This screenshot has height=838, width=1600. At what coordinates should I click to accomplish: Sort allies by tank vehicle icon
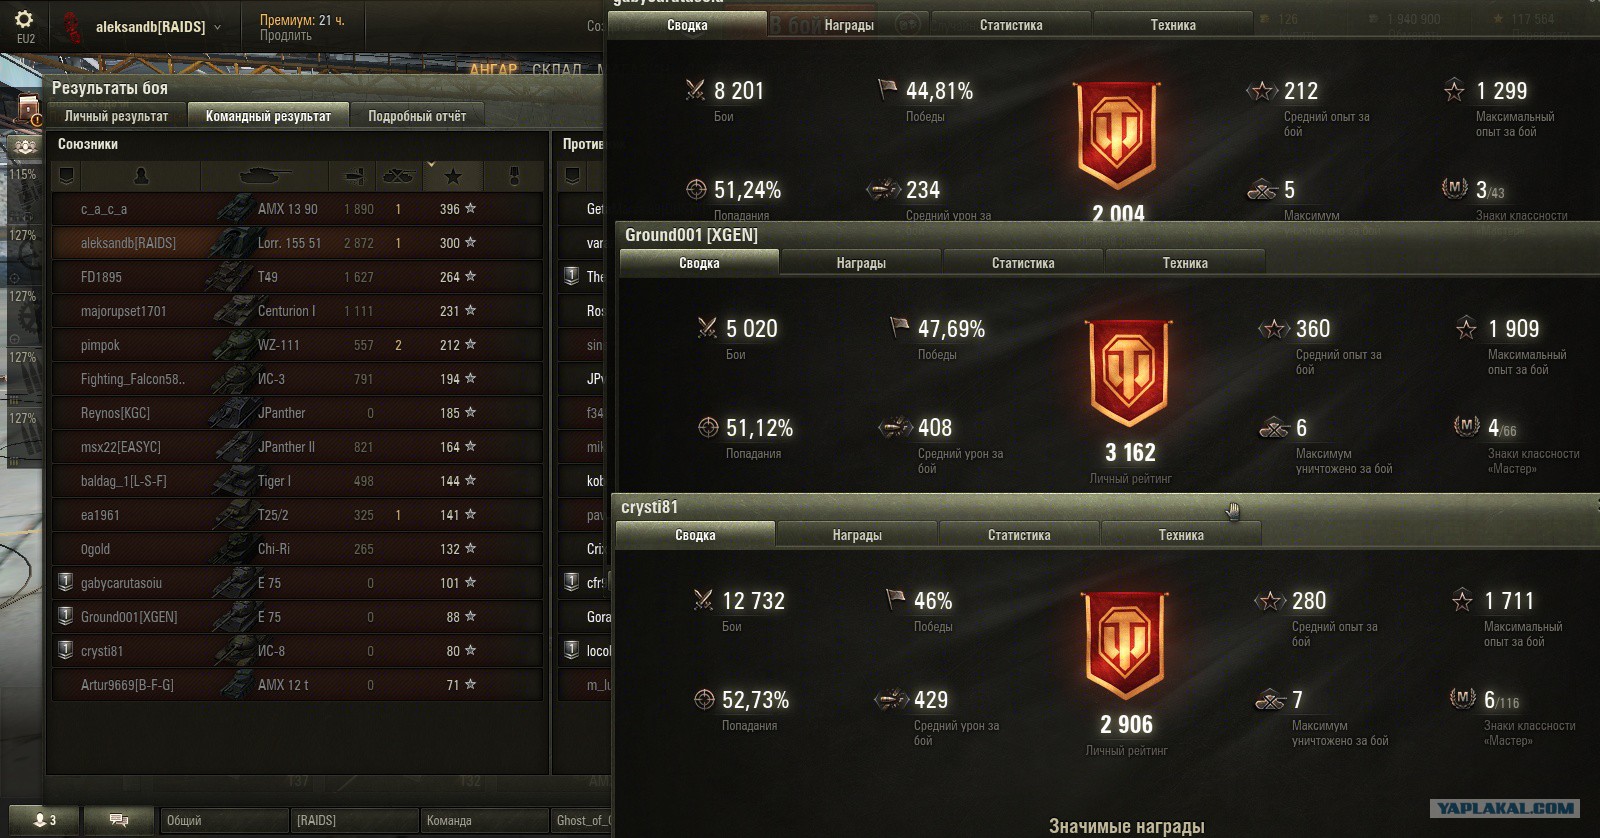[x=265, y=177]
